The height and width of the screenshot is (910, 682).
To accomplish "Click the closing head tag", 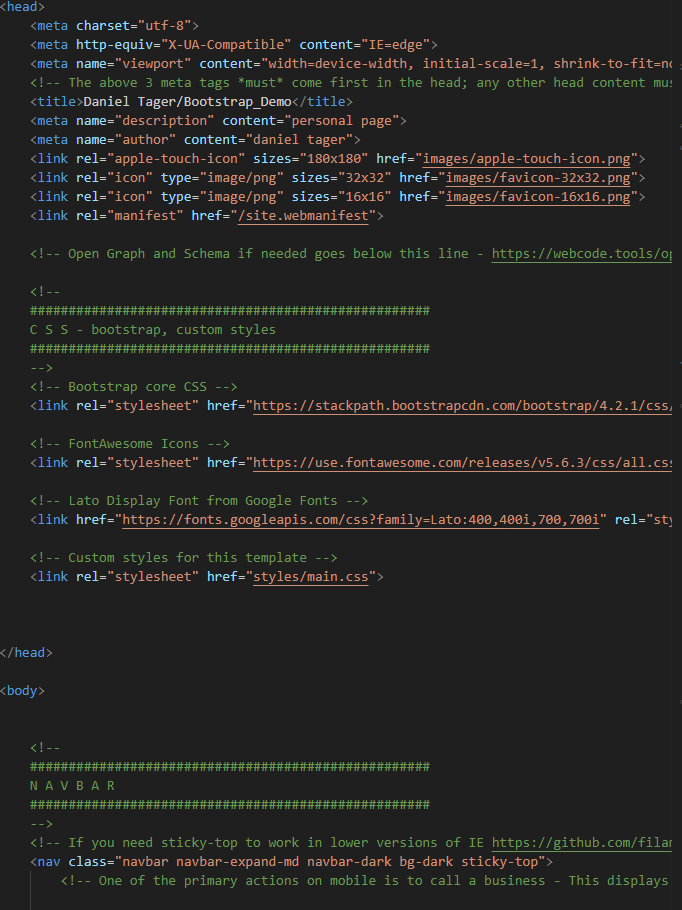I will click(26, 653).
